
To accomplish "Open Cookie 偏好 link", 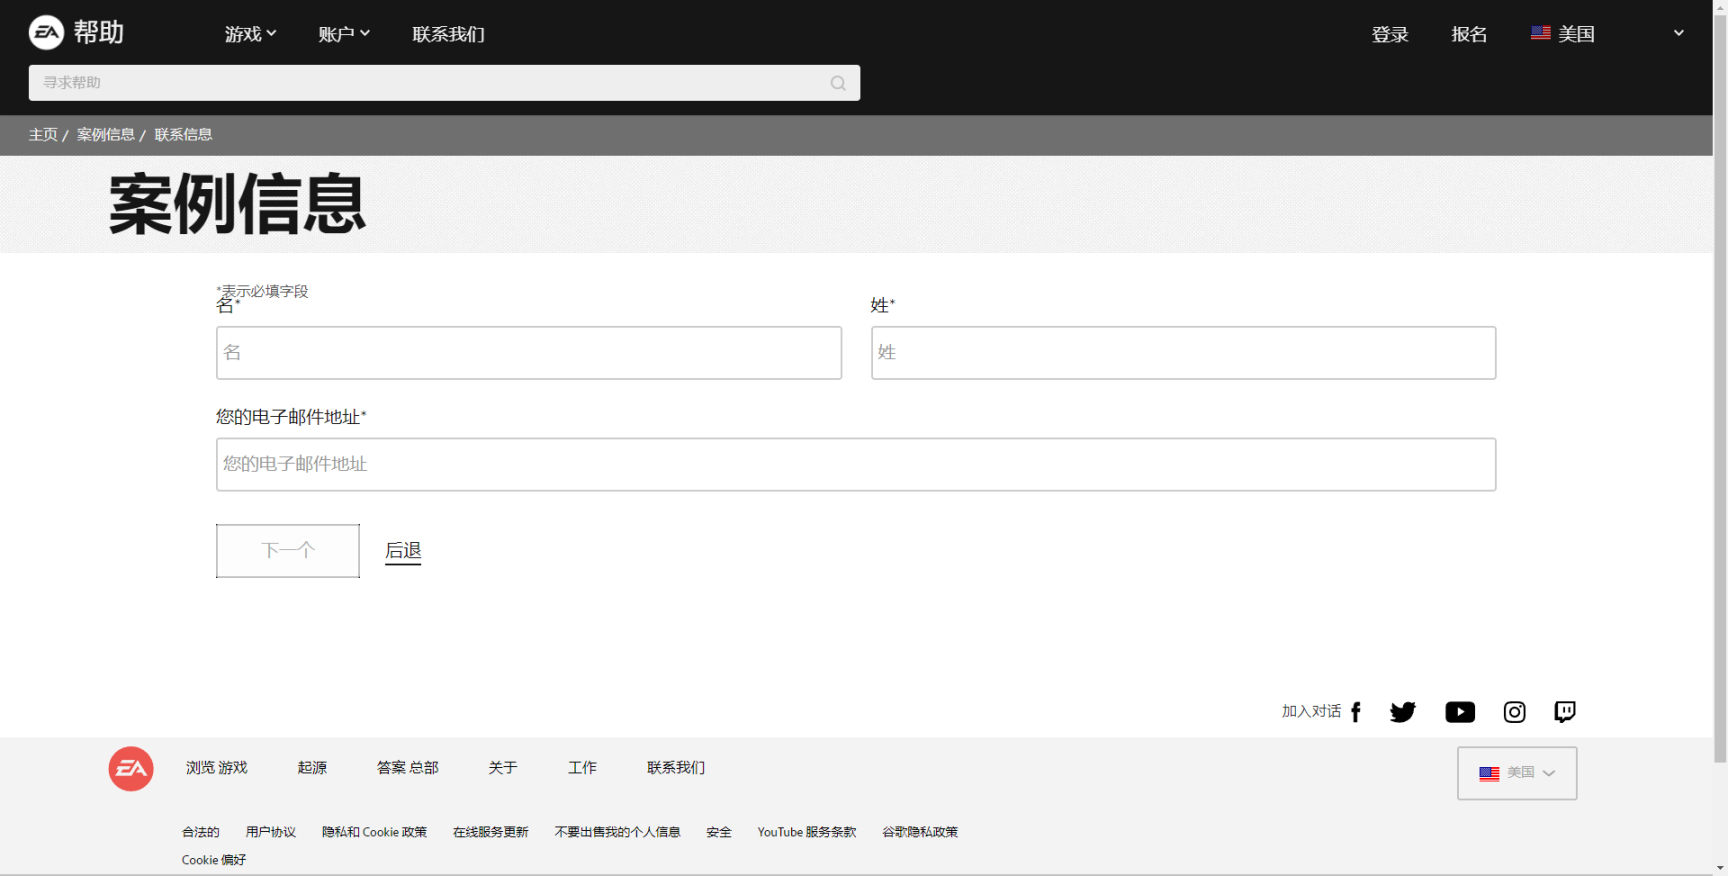I will (214, 860).
